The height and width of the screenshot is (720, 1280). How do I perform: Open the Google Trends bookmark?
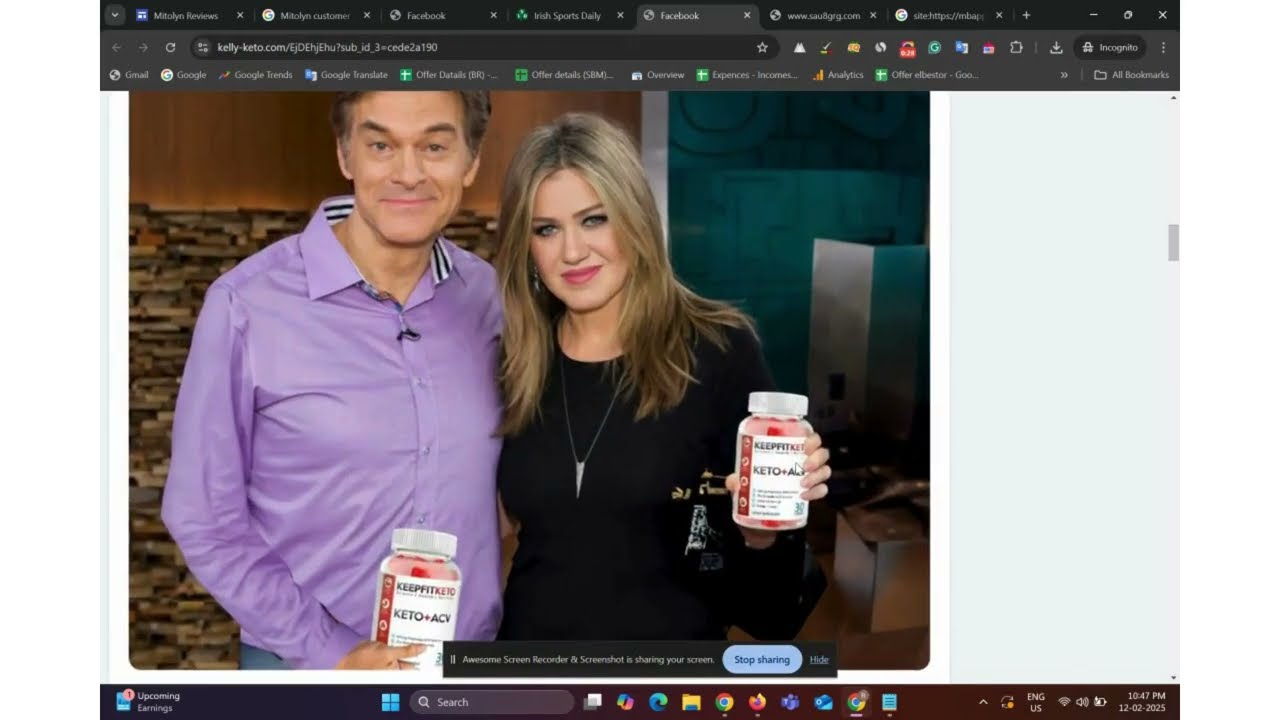pos(256,75)
